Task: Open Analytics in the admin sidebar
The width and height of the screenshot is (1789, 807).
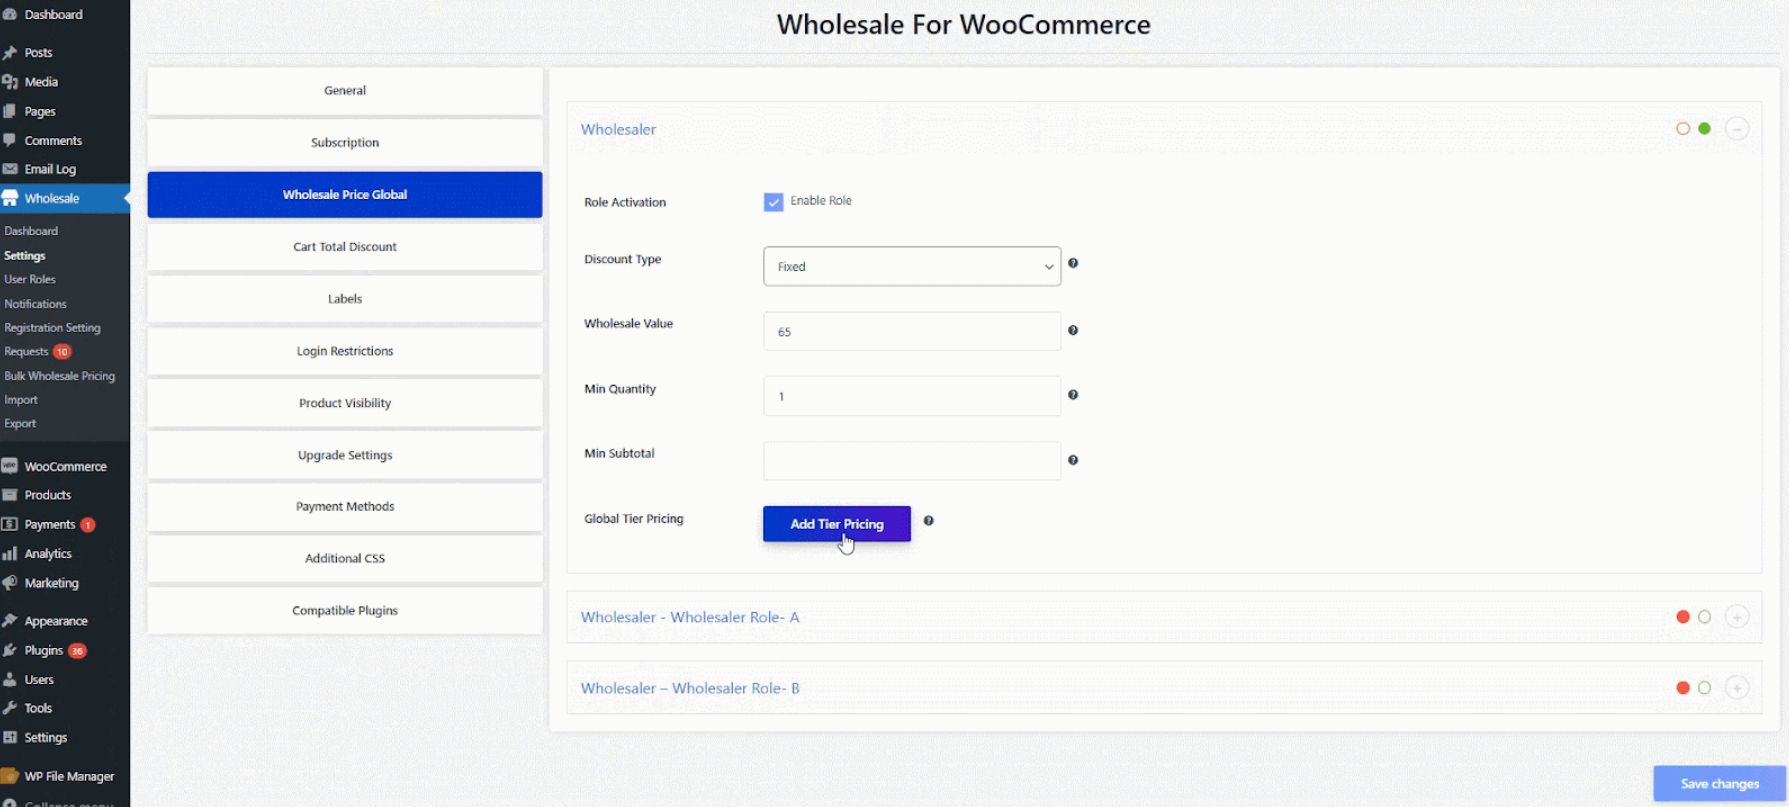Action: click(47, 554)
